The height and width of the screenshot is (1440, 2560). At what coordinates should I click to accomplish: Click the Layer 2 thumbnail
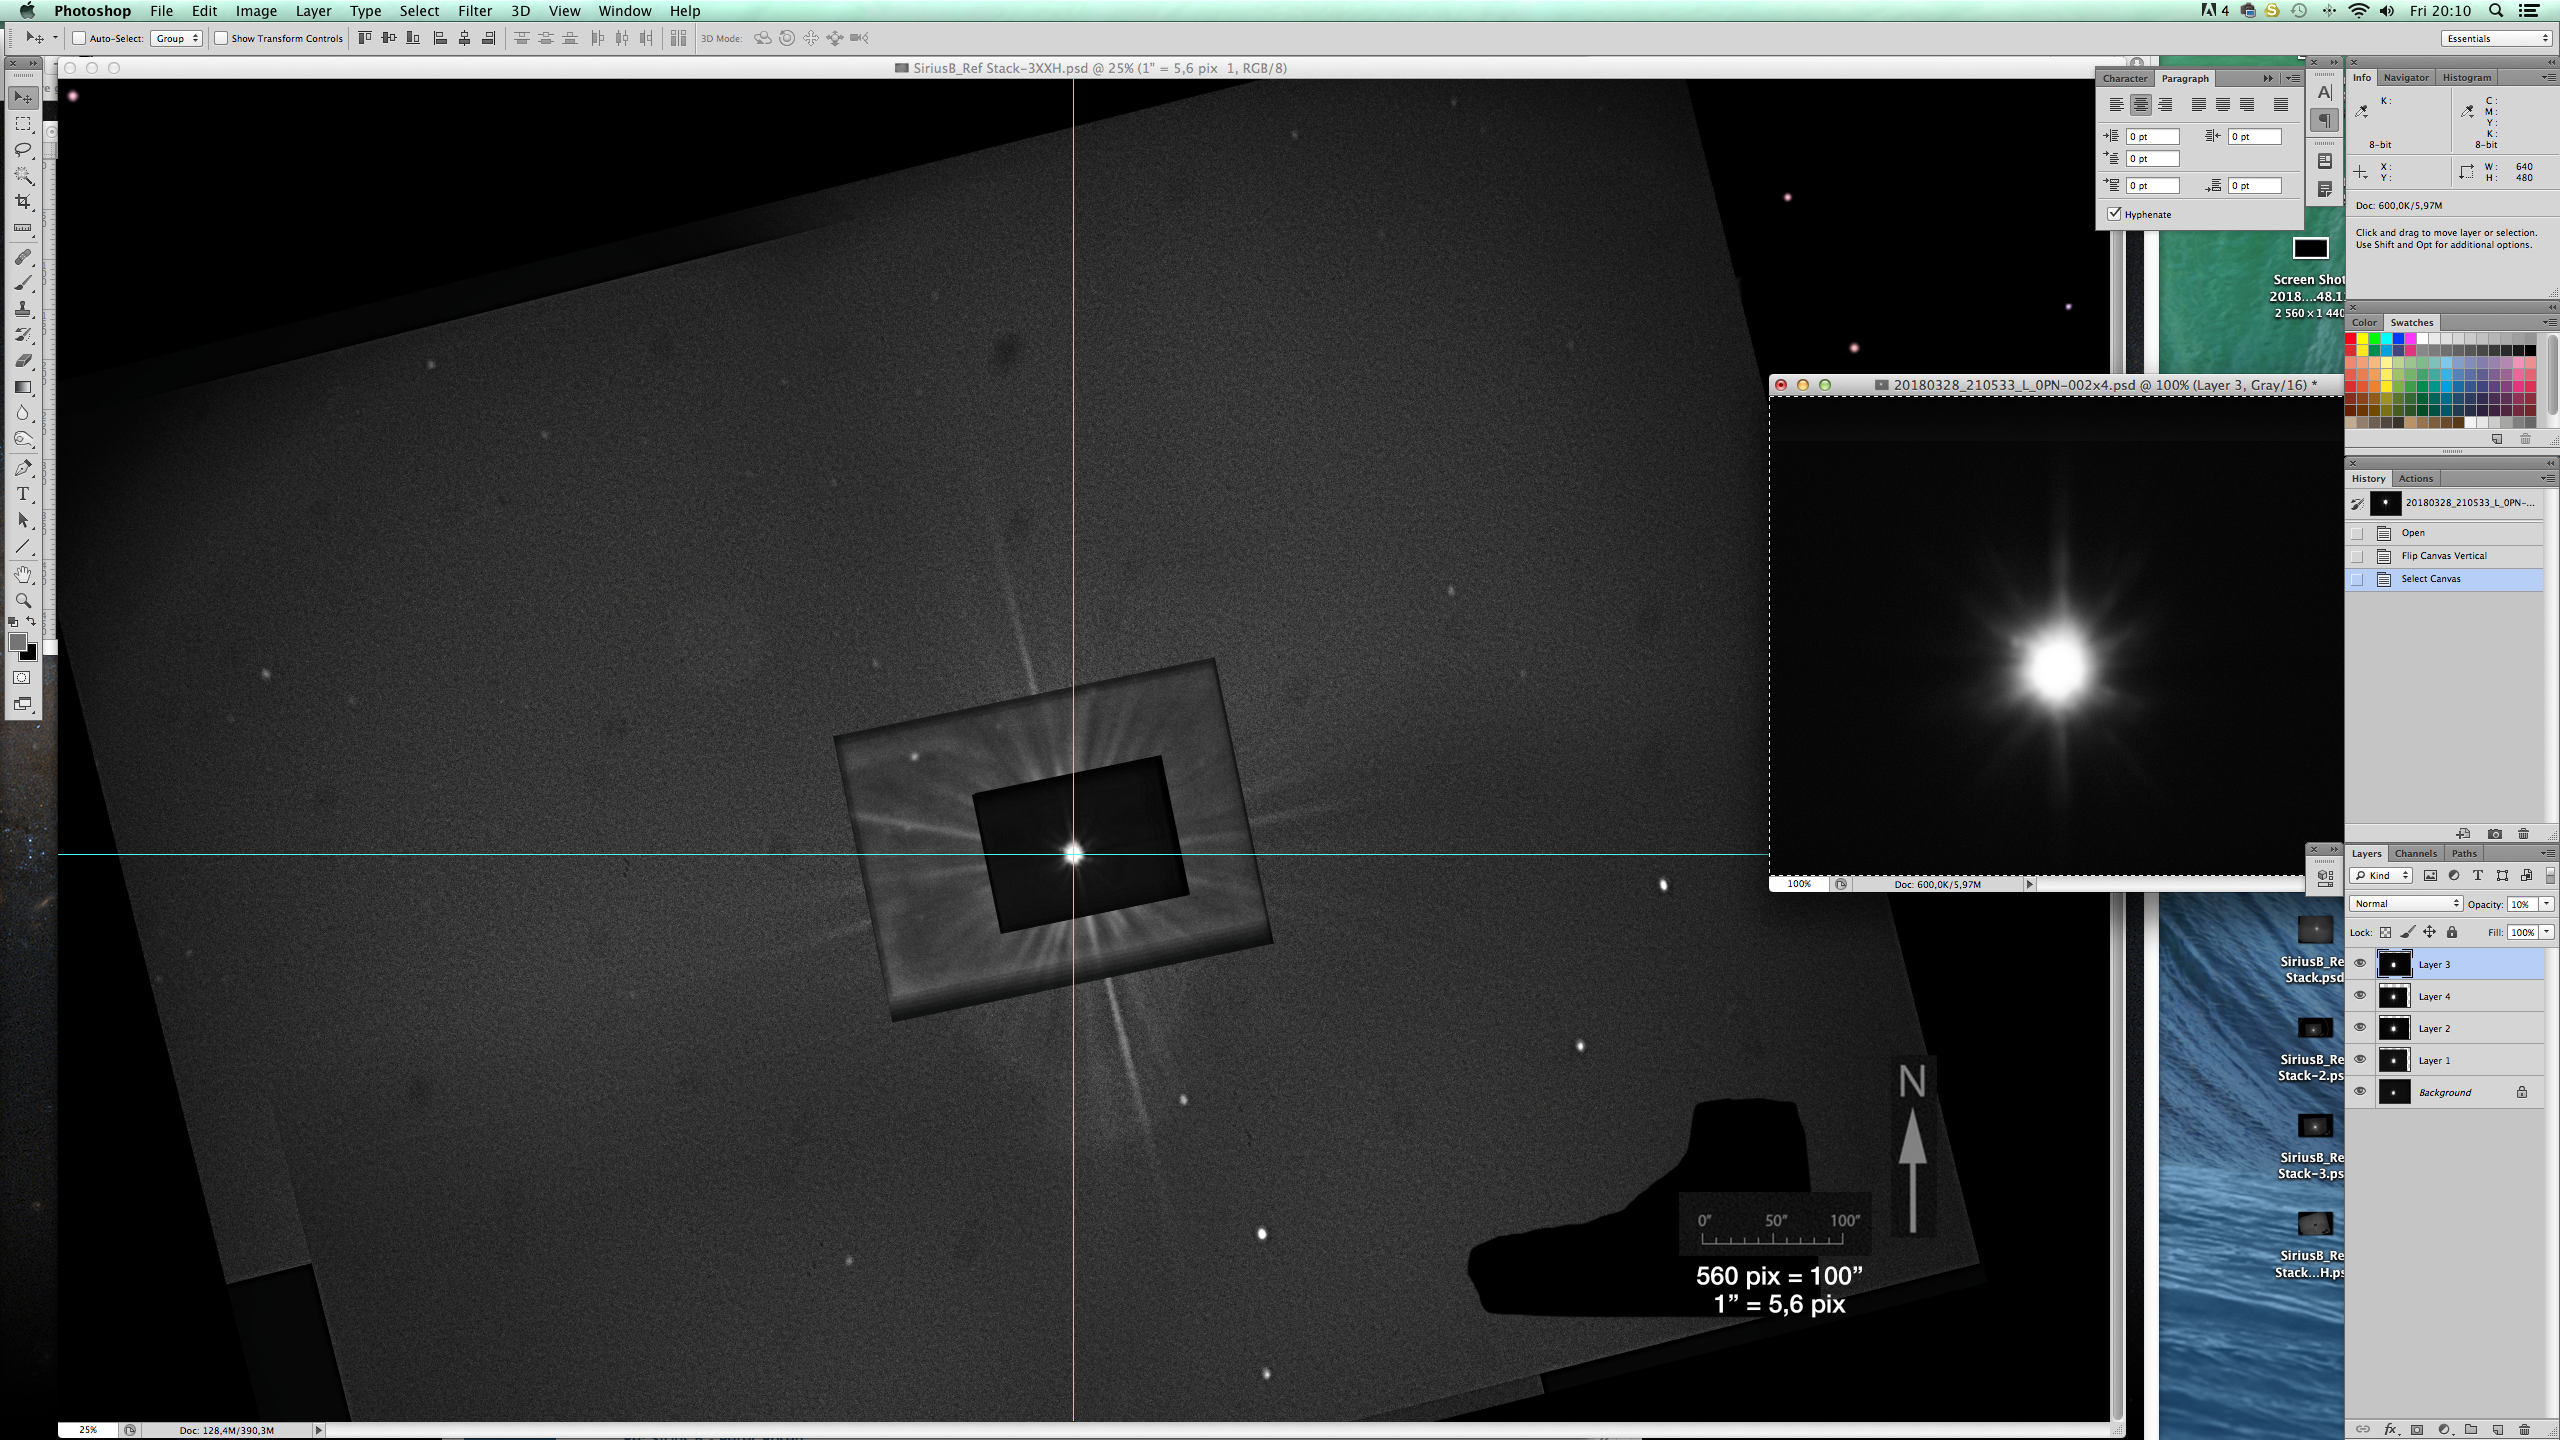coord(2394,1028)
